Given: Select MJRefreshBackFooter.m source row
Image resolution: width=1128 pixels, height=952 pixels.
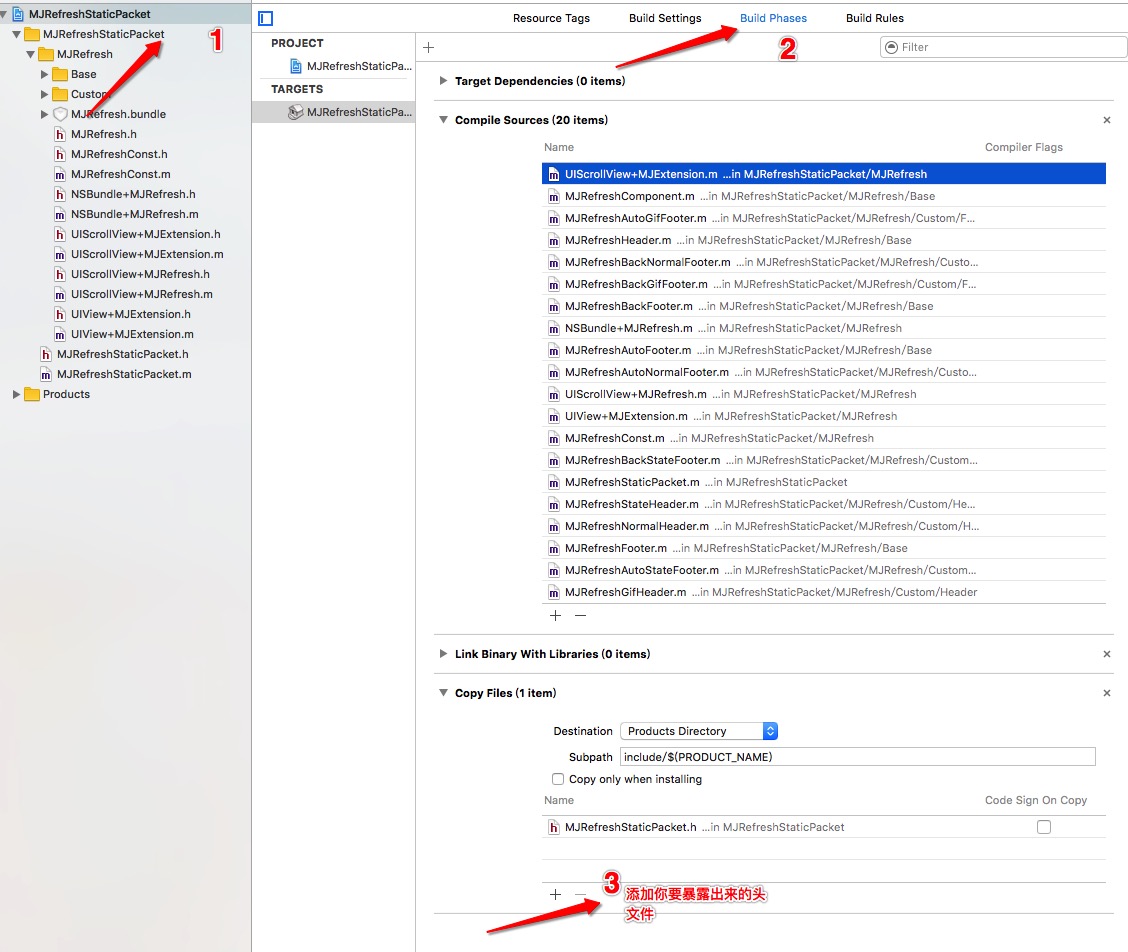Looking at the screenshot, I should (x=824, y=307).
